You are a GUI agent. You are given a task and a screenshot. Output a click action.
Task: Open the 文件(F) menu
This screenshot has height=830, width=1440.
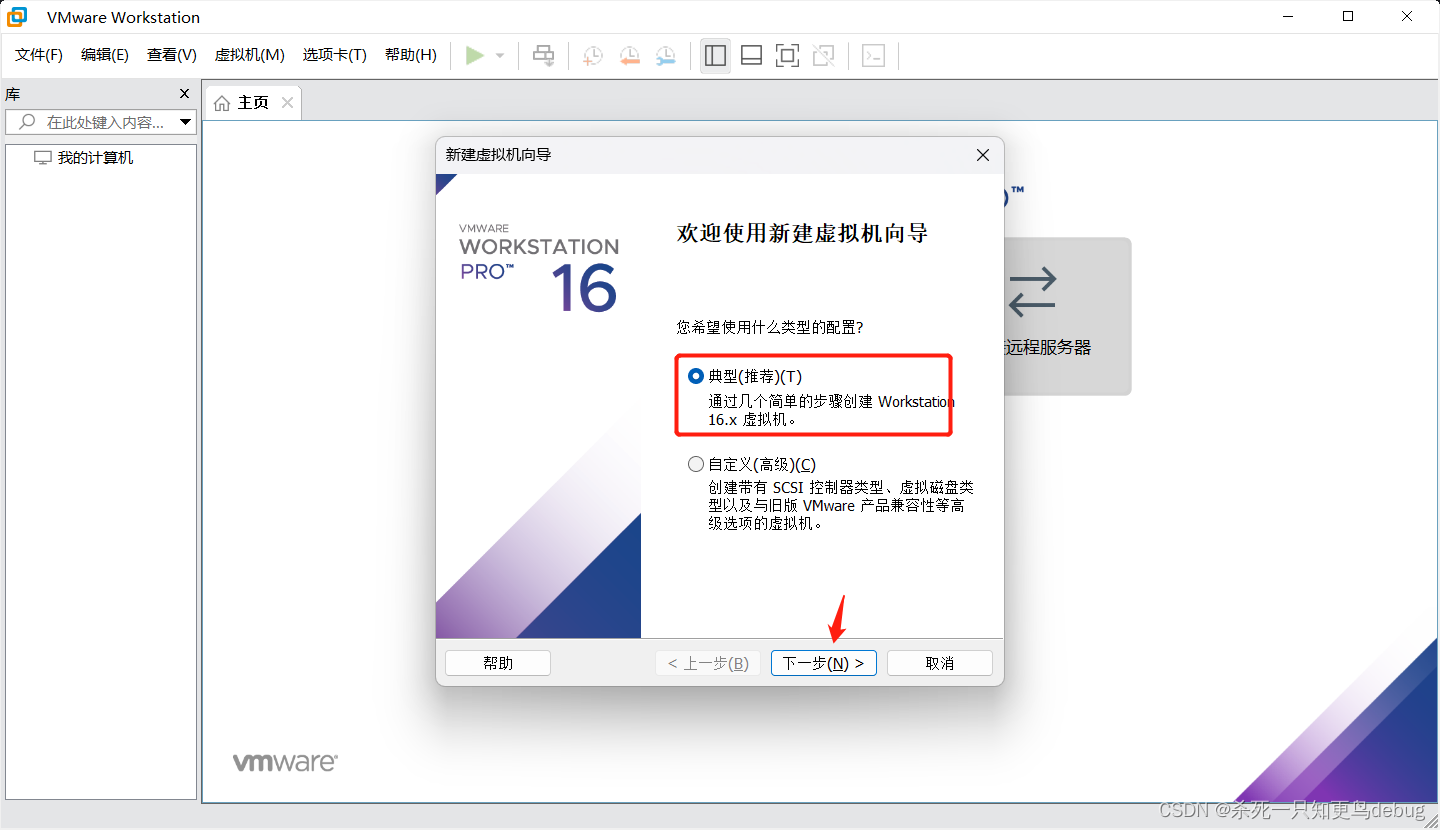pos(39,55)
